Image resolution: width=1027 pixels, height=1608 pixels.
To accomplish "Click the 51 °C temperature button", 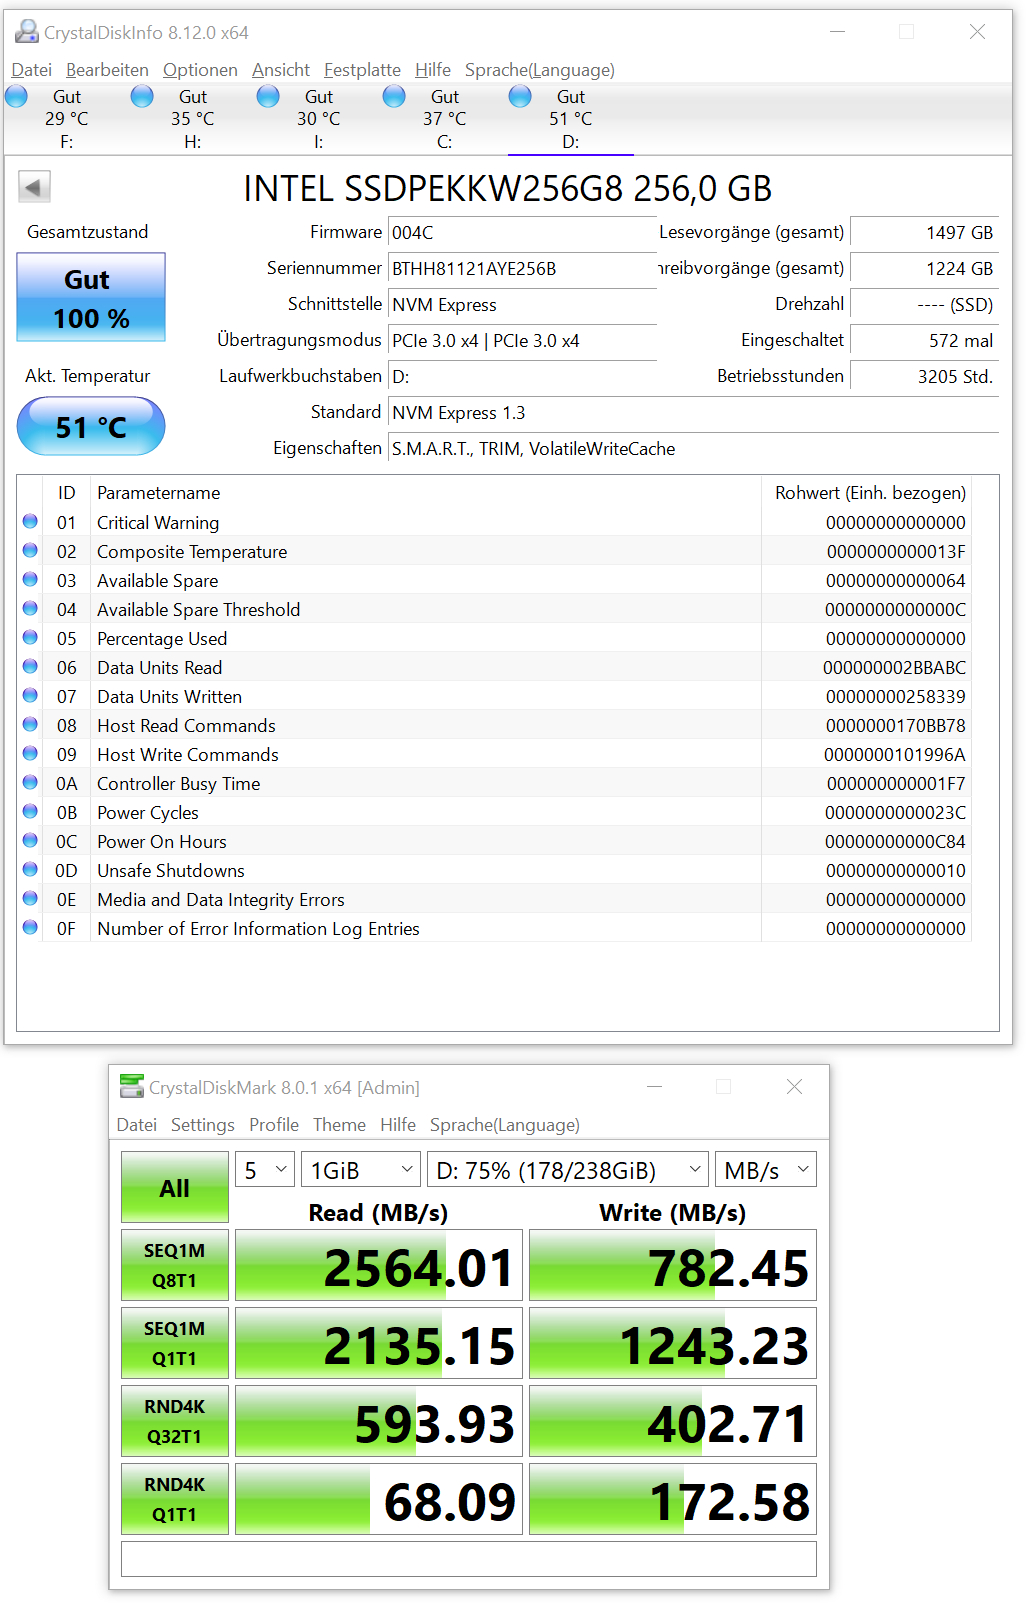I will 91,426.
